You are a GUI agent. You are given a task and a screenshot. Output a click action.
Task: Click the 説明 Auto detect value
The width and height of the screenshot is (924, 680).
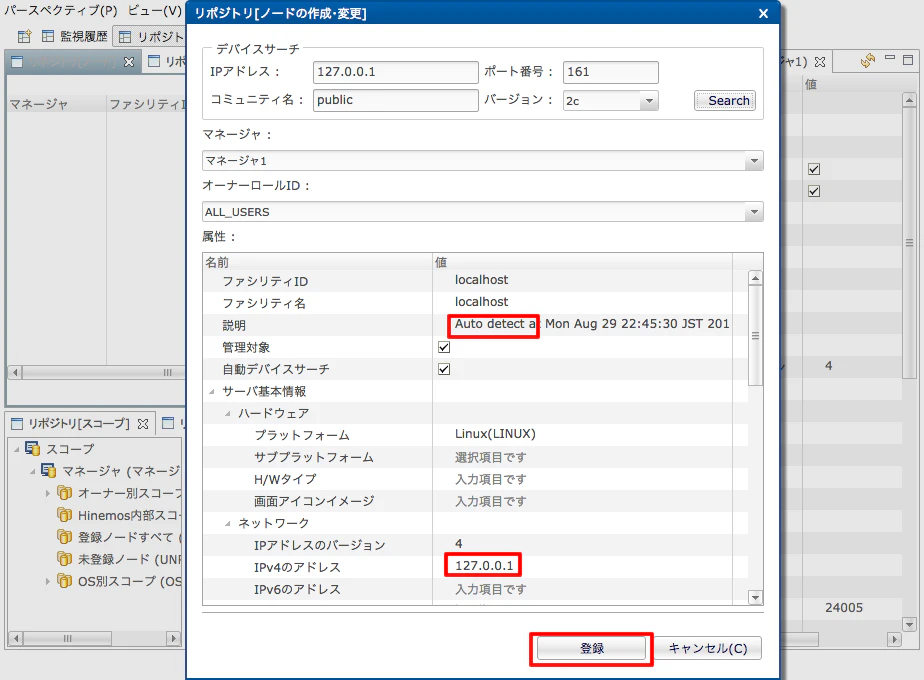(x=591, y=324)
